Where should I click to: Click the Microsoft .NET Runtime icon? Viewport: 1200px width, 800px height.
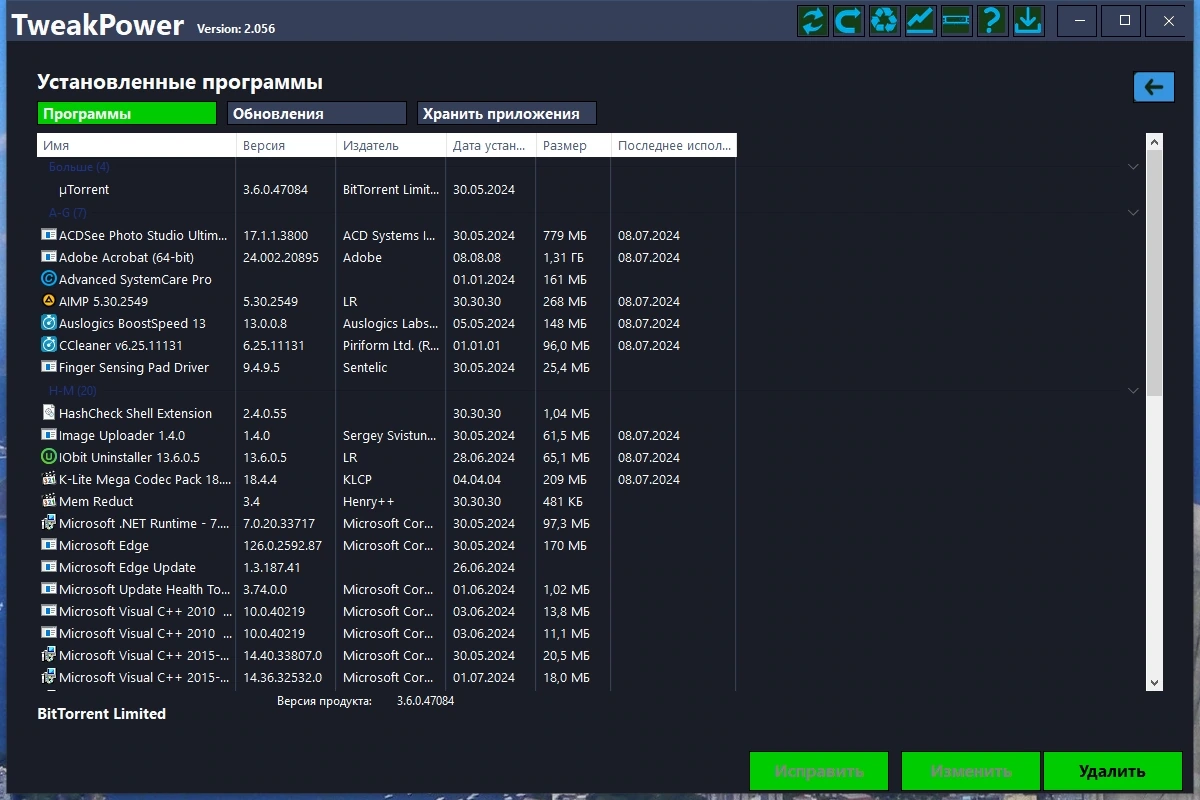pyautogui.click(x=49, y=523)
